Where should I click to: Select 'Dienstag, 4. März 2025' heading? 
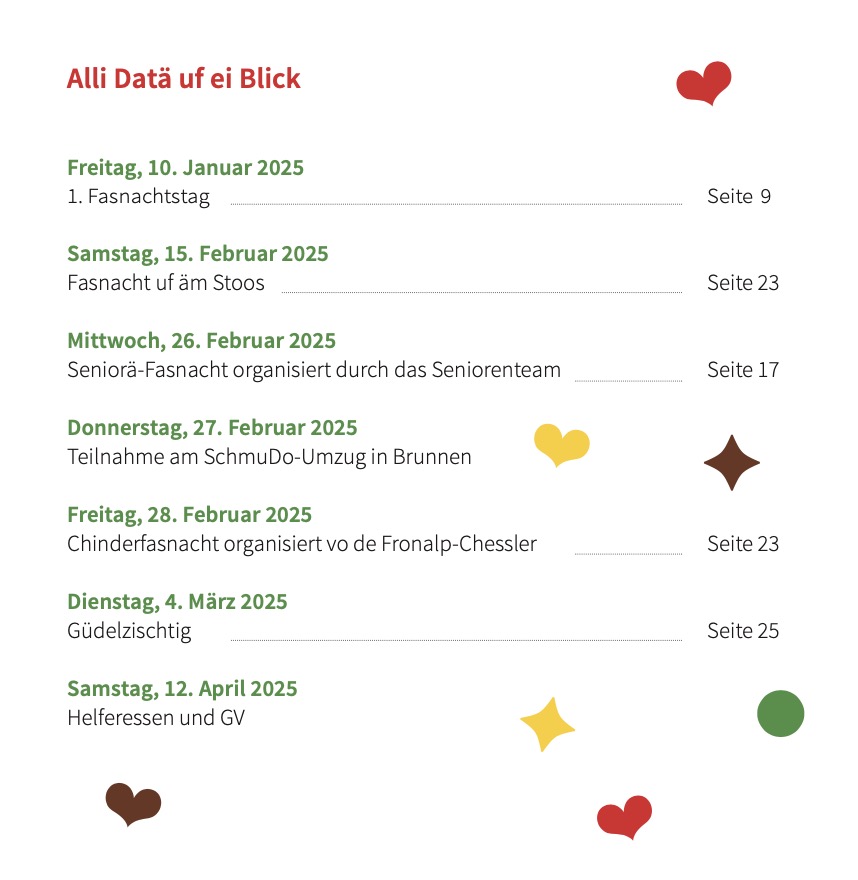177,602
